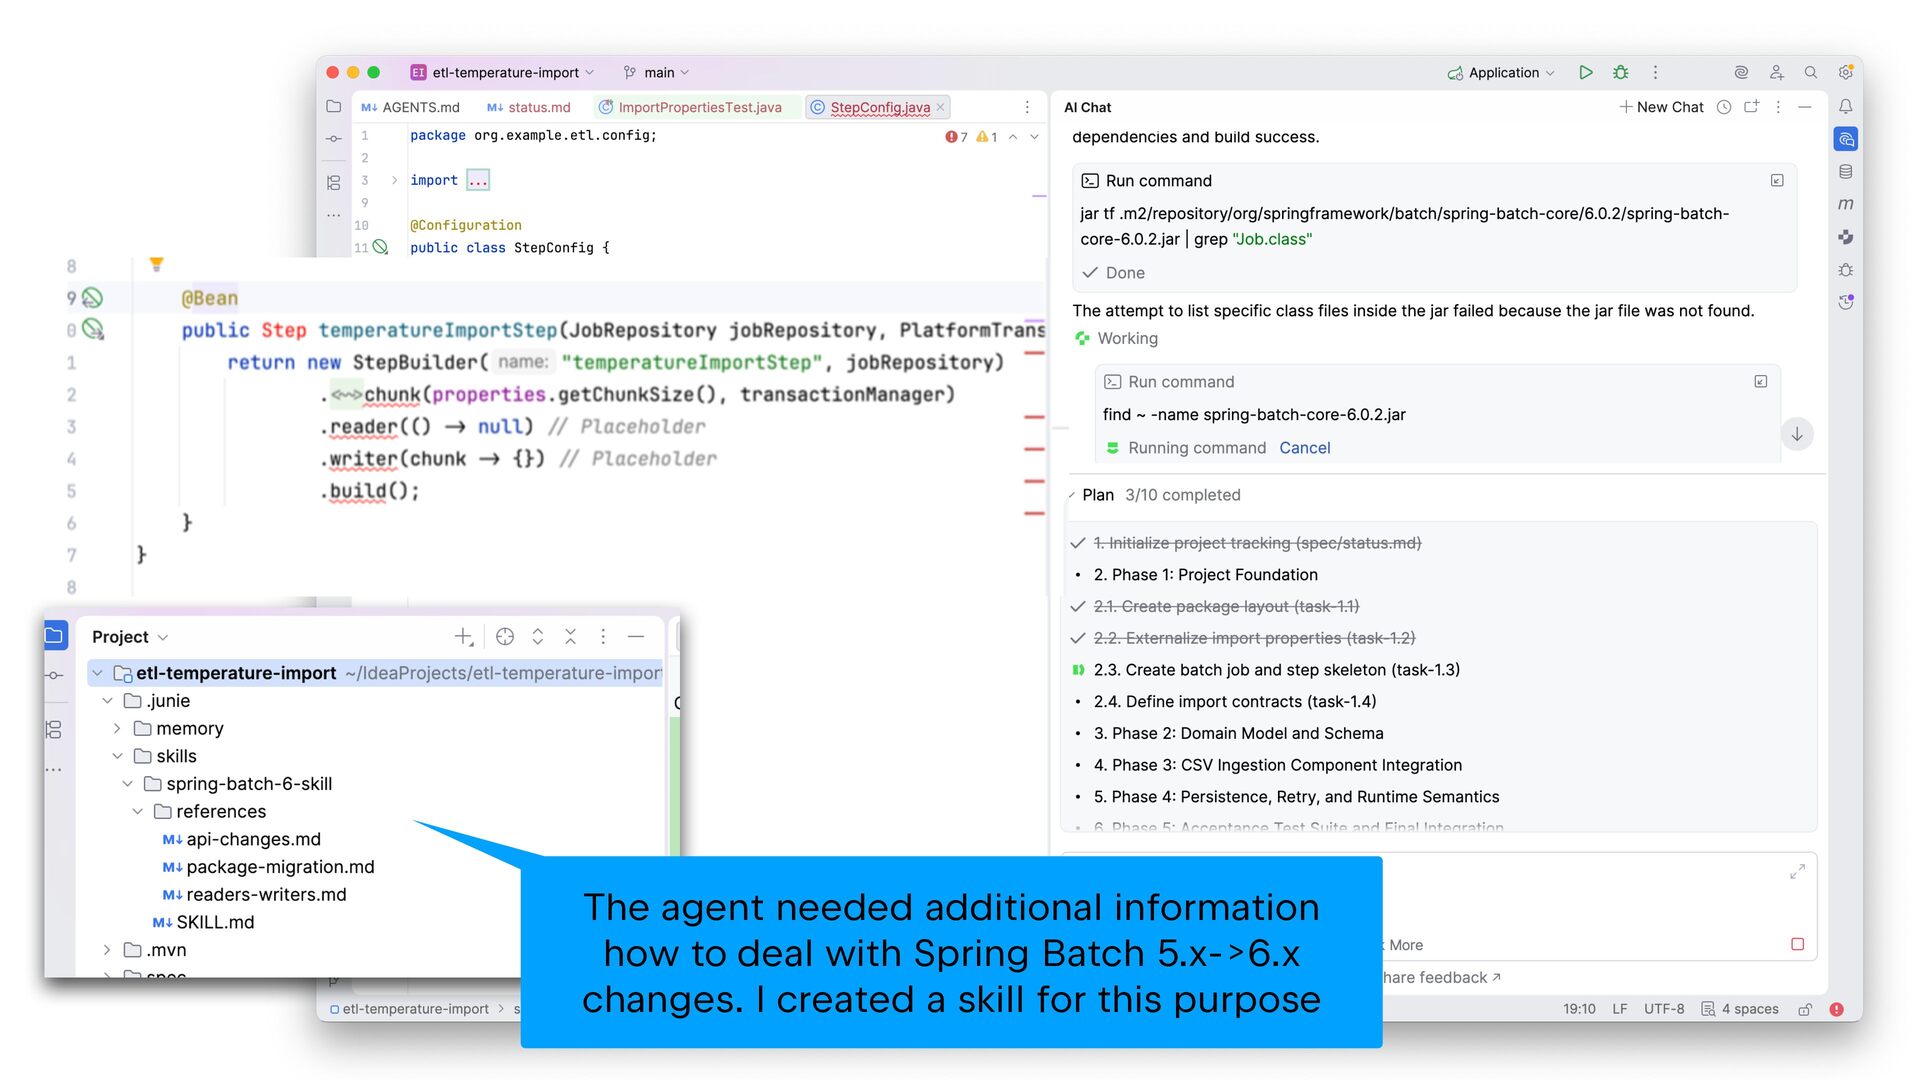Image resolution: width=1920 pixels, height=1080 pixels.
Task: Expand the memory folder in the project tree
Action: (117, 728)
